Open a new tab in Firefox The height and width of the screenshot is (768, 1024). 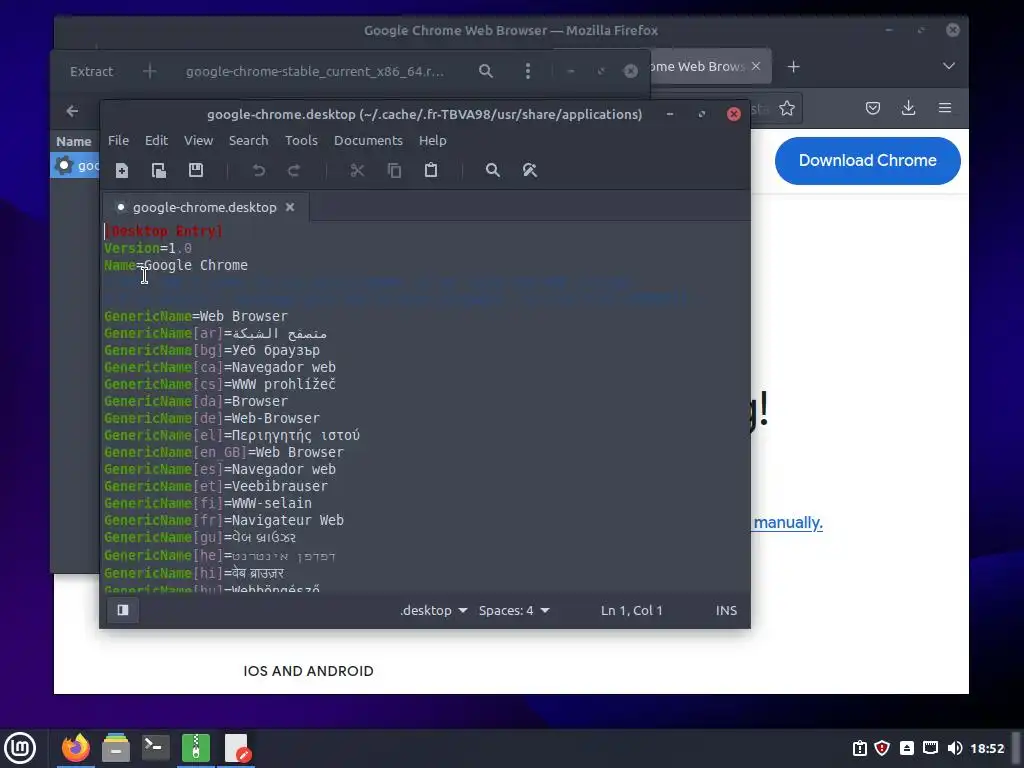coord(793,67)
